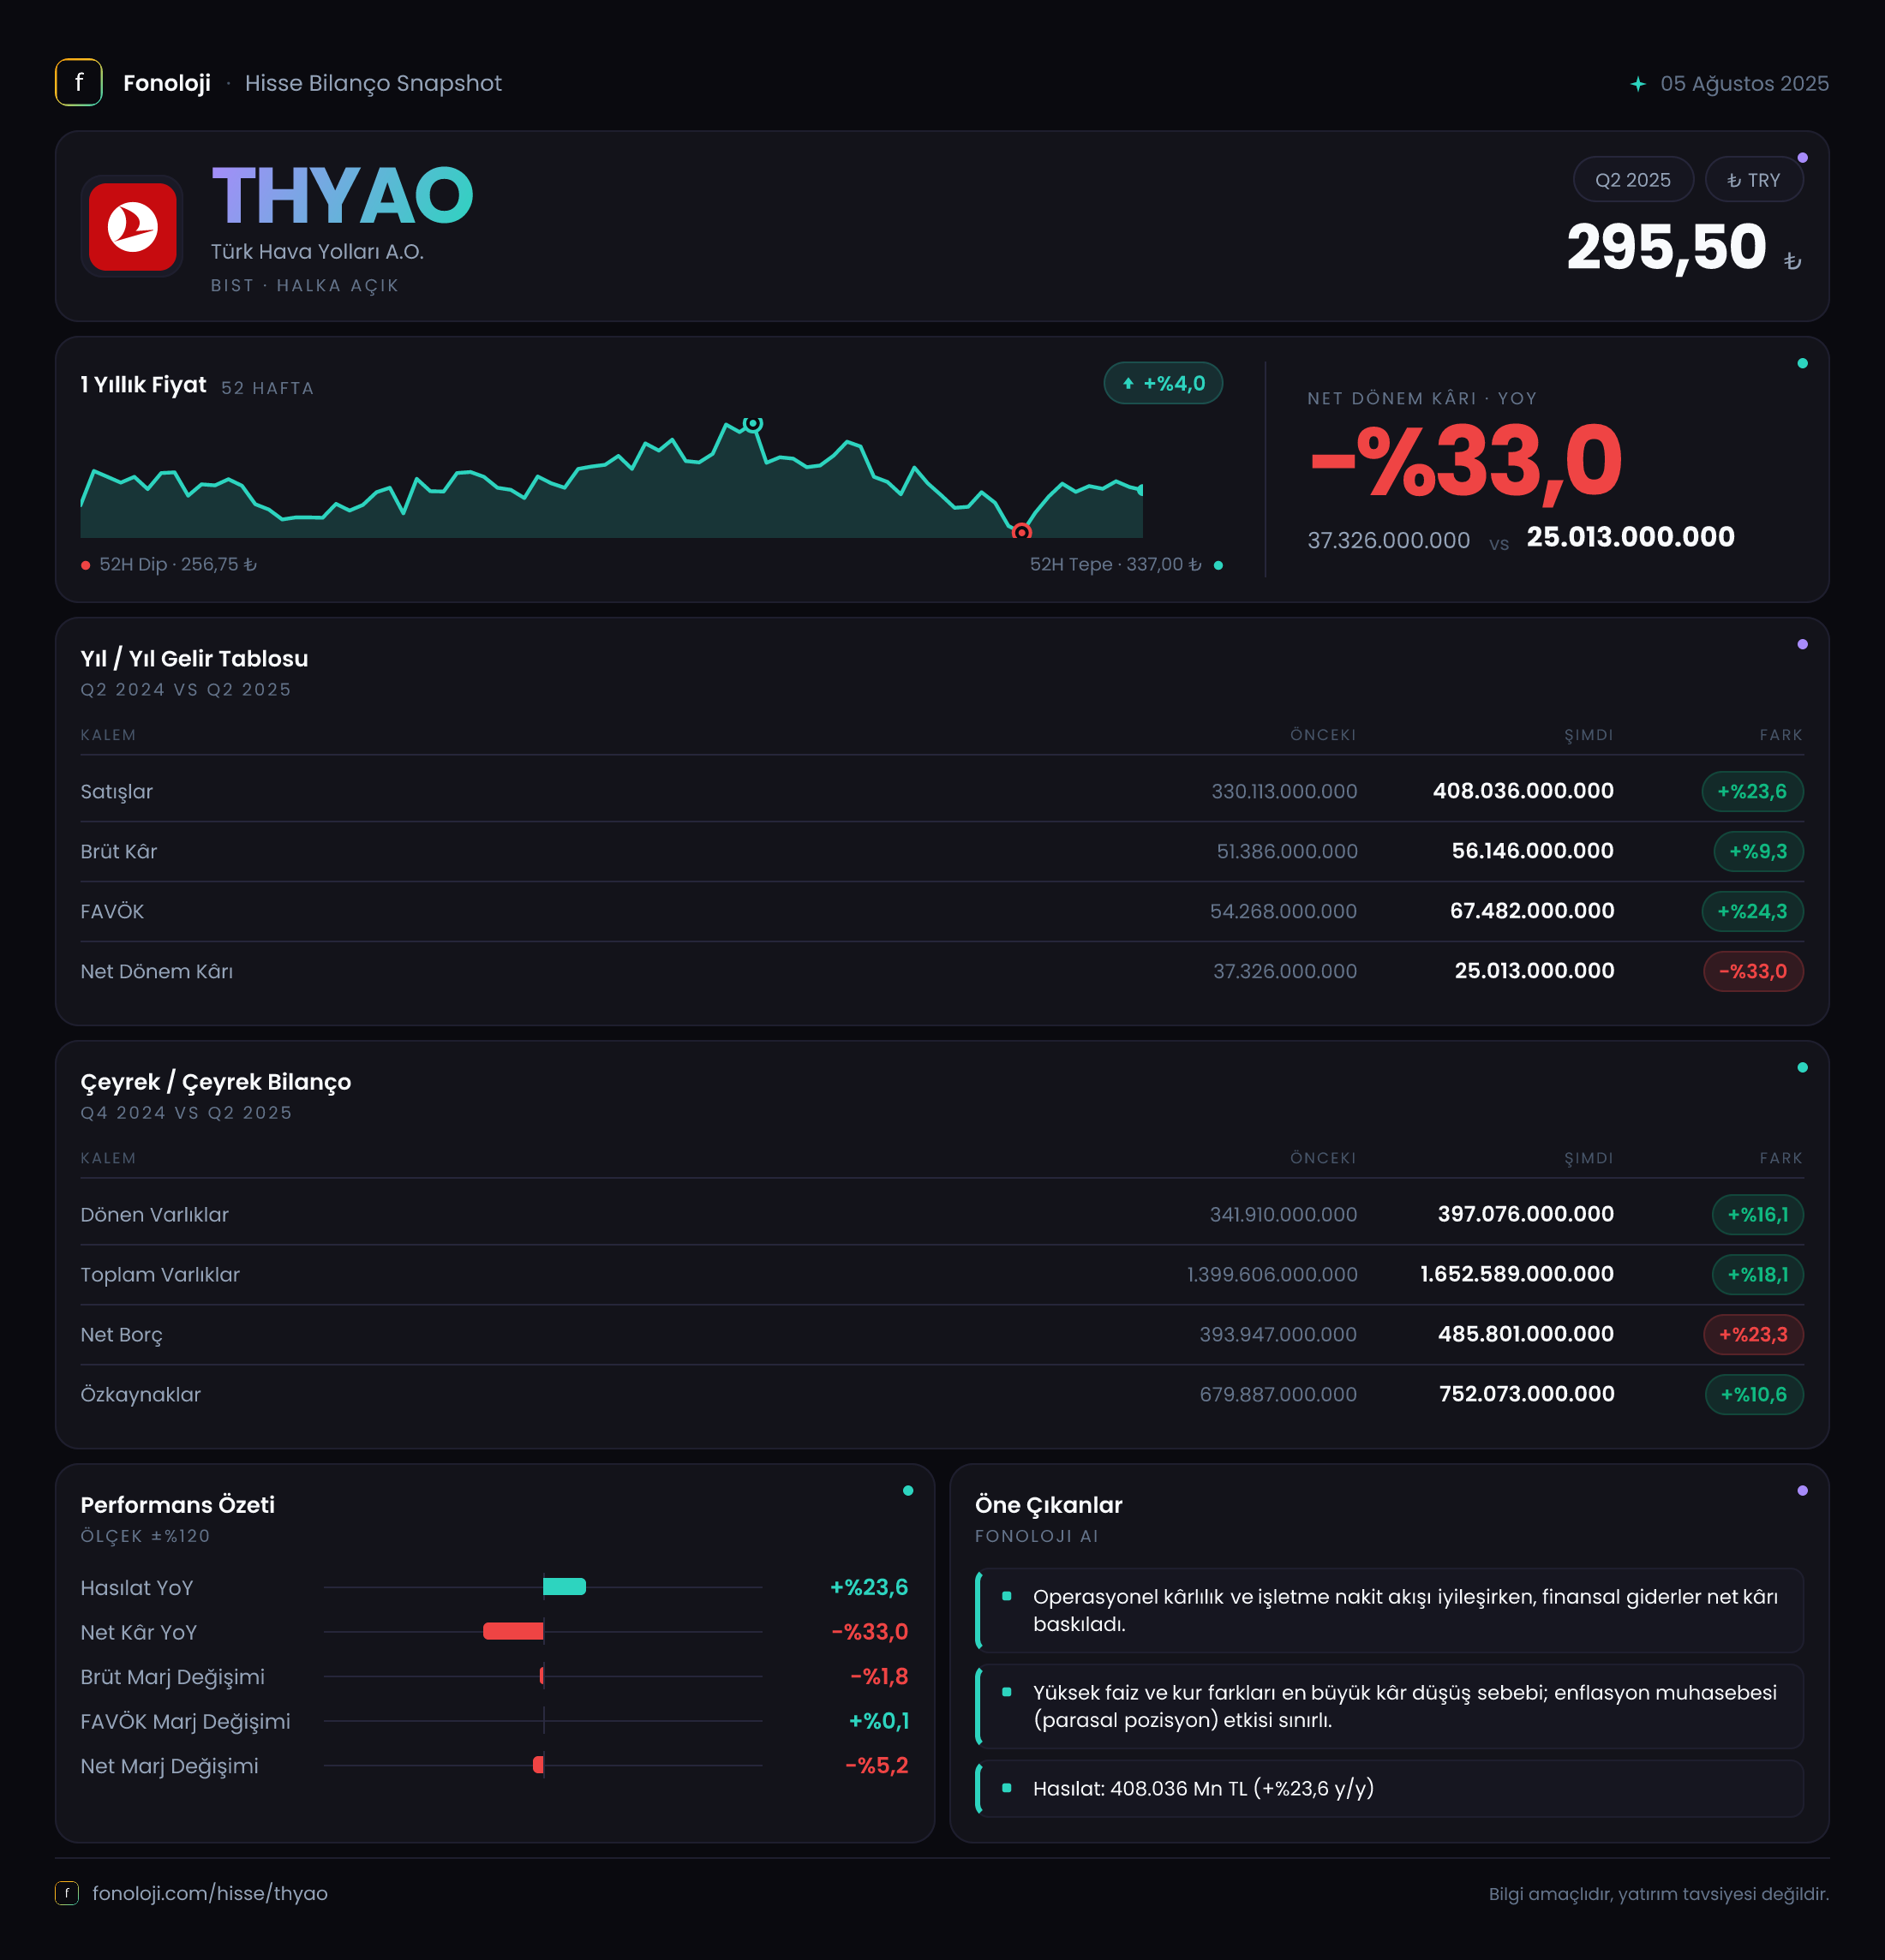Click the 'Net Dönem Kârı' row label

(157, 972)
